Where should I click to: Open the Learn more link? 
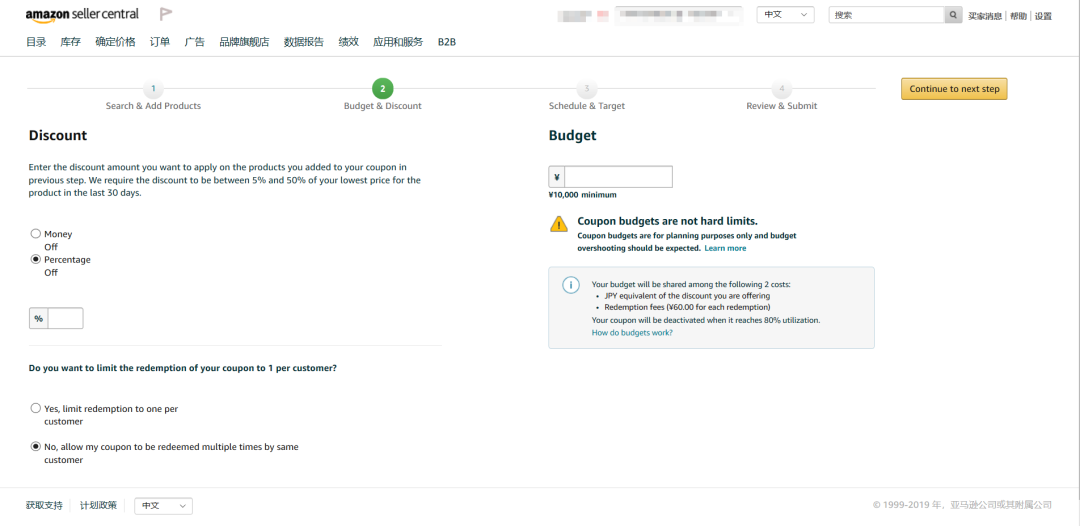point(725,248)
